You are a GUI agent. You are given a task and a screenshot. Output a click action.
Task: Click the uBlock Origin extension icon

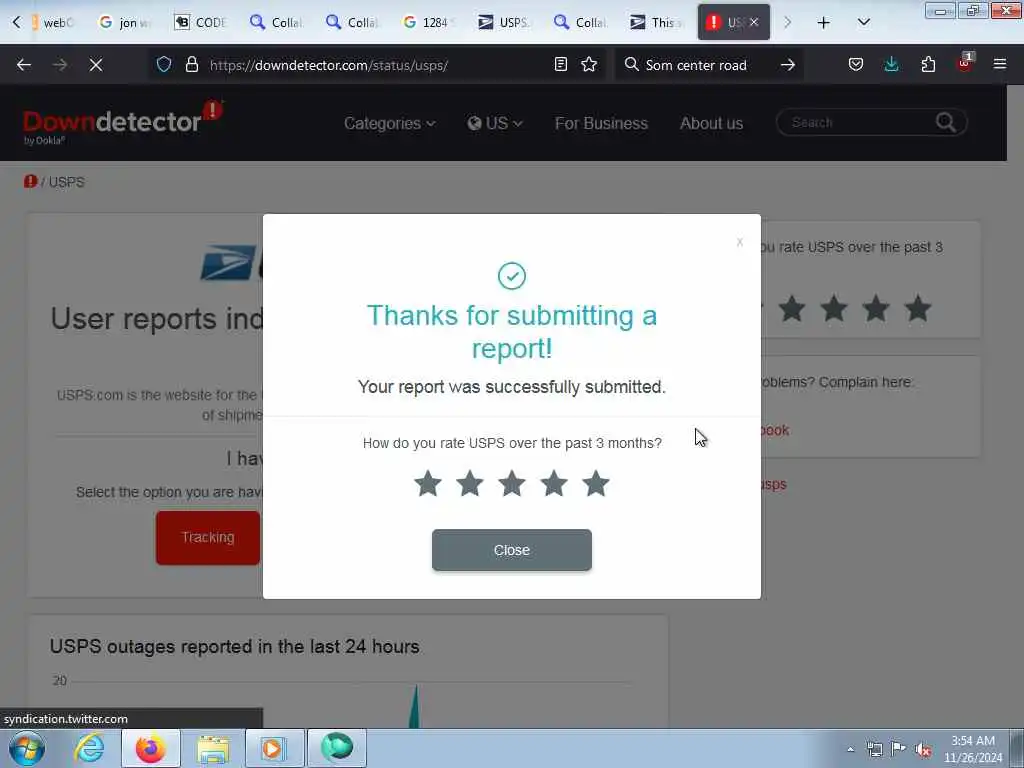click(964, 63)
